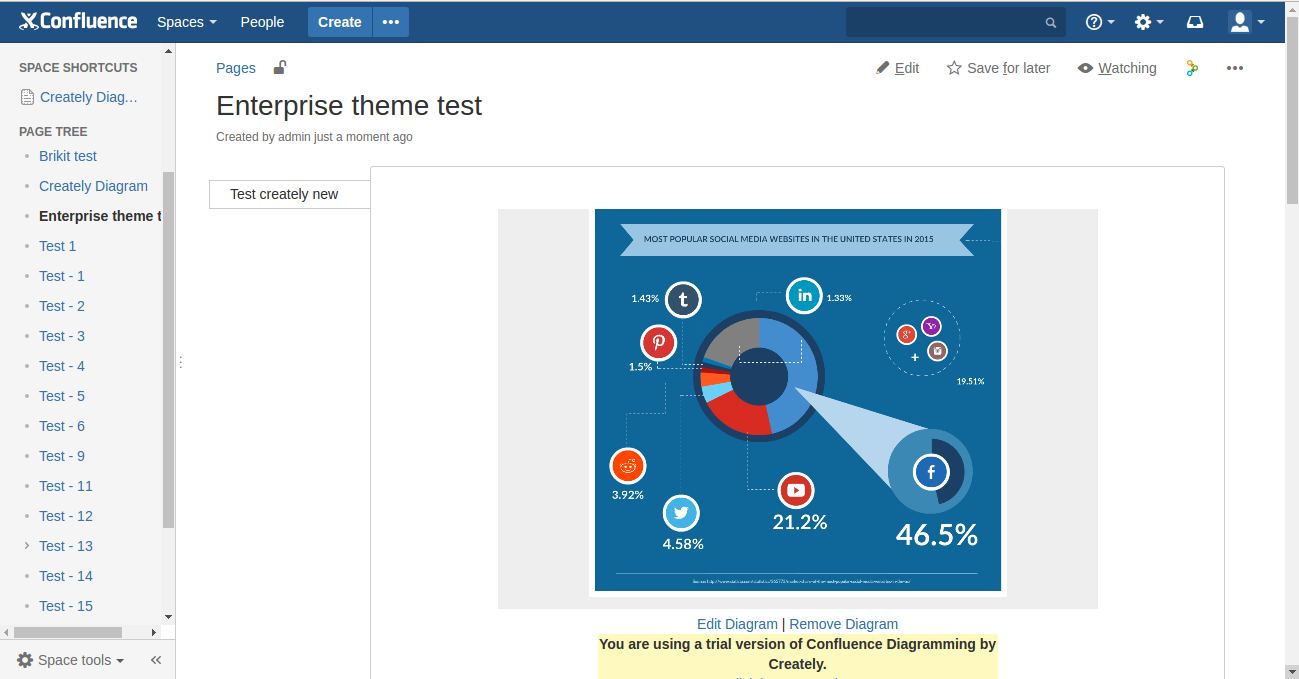Click the LinkedIn icon in diagram
The image size is (1299, 679).
coord(804,295)
